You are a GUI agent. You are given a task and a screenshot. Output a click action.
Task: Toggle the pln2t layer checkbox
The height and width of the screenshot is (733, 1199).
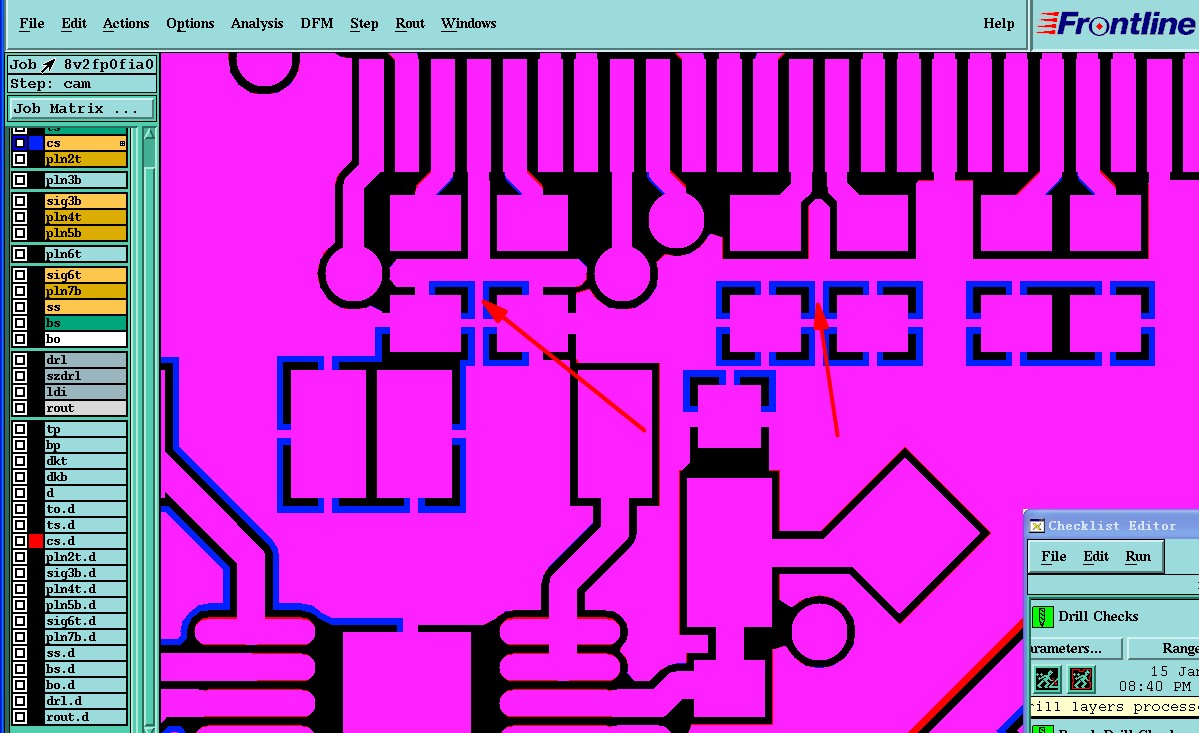(x=20, y=159)
